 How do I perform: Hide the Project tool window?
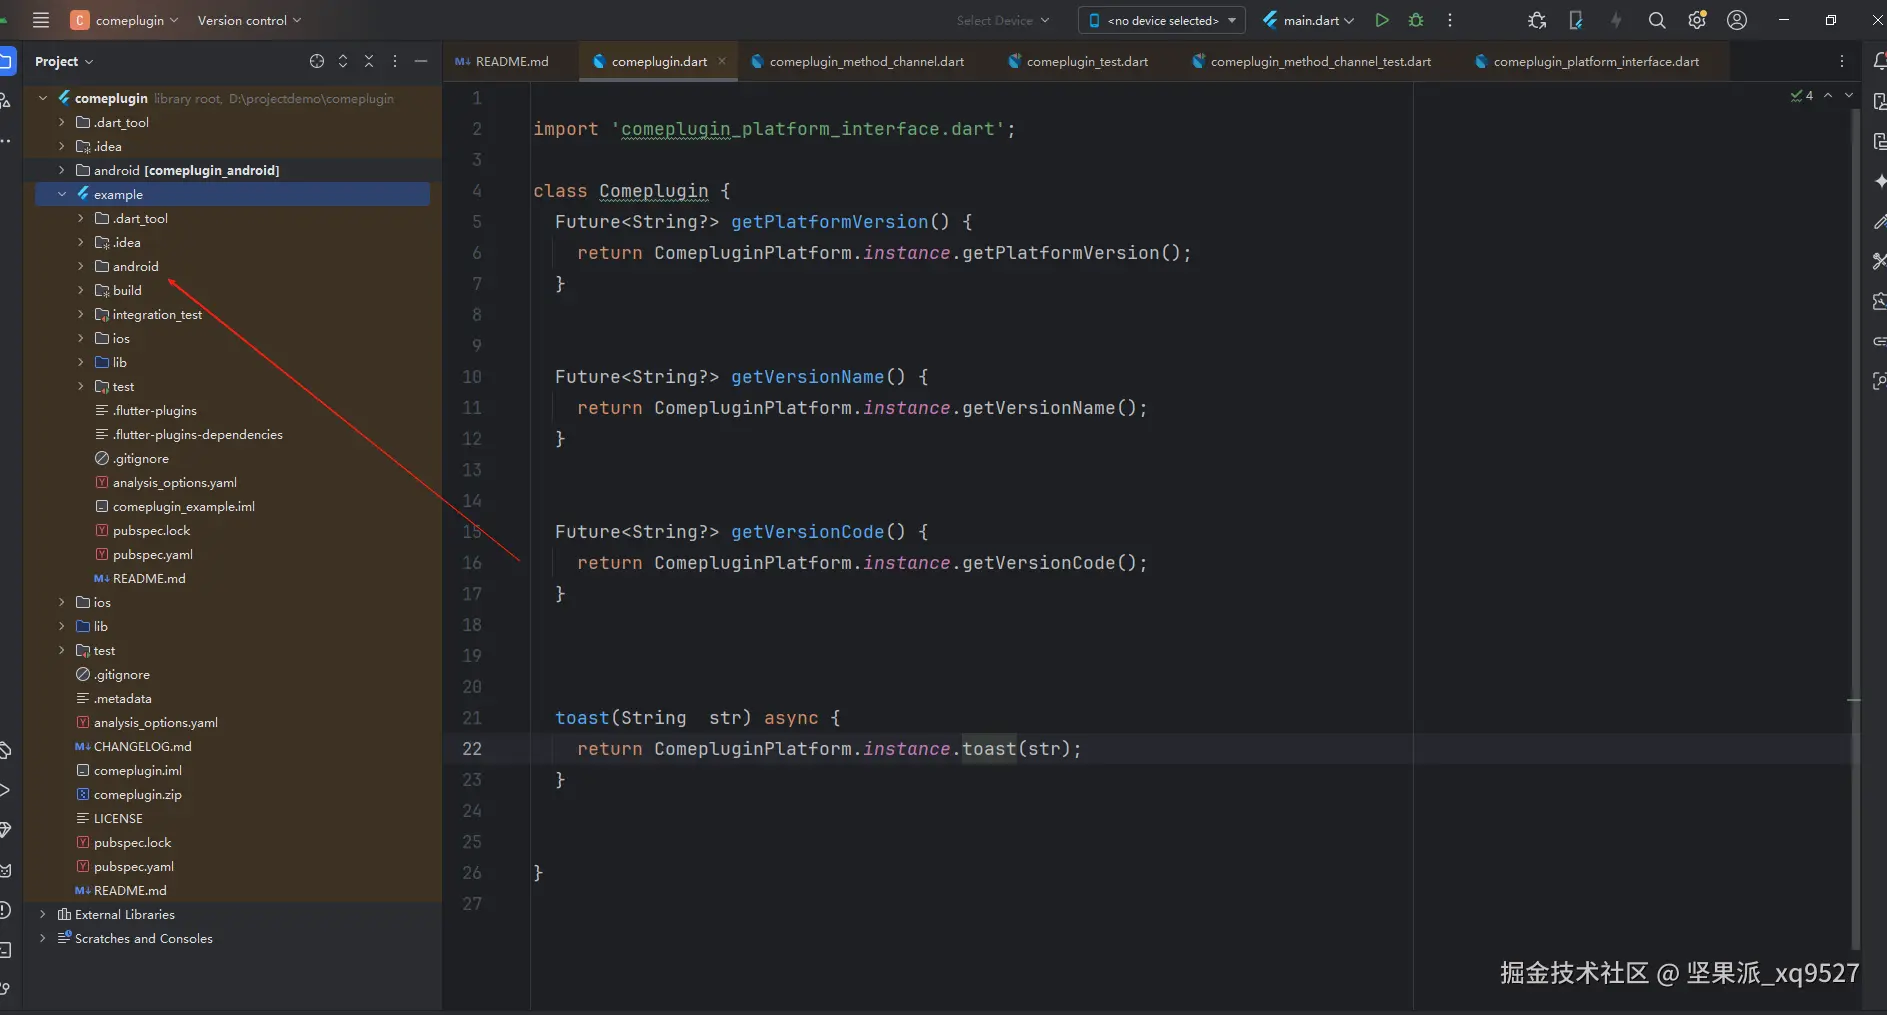click(x=421, y=61)
